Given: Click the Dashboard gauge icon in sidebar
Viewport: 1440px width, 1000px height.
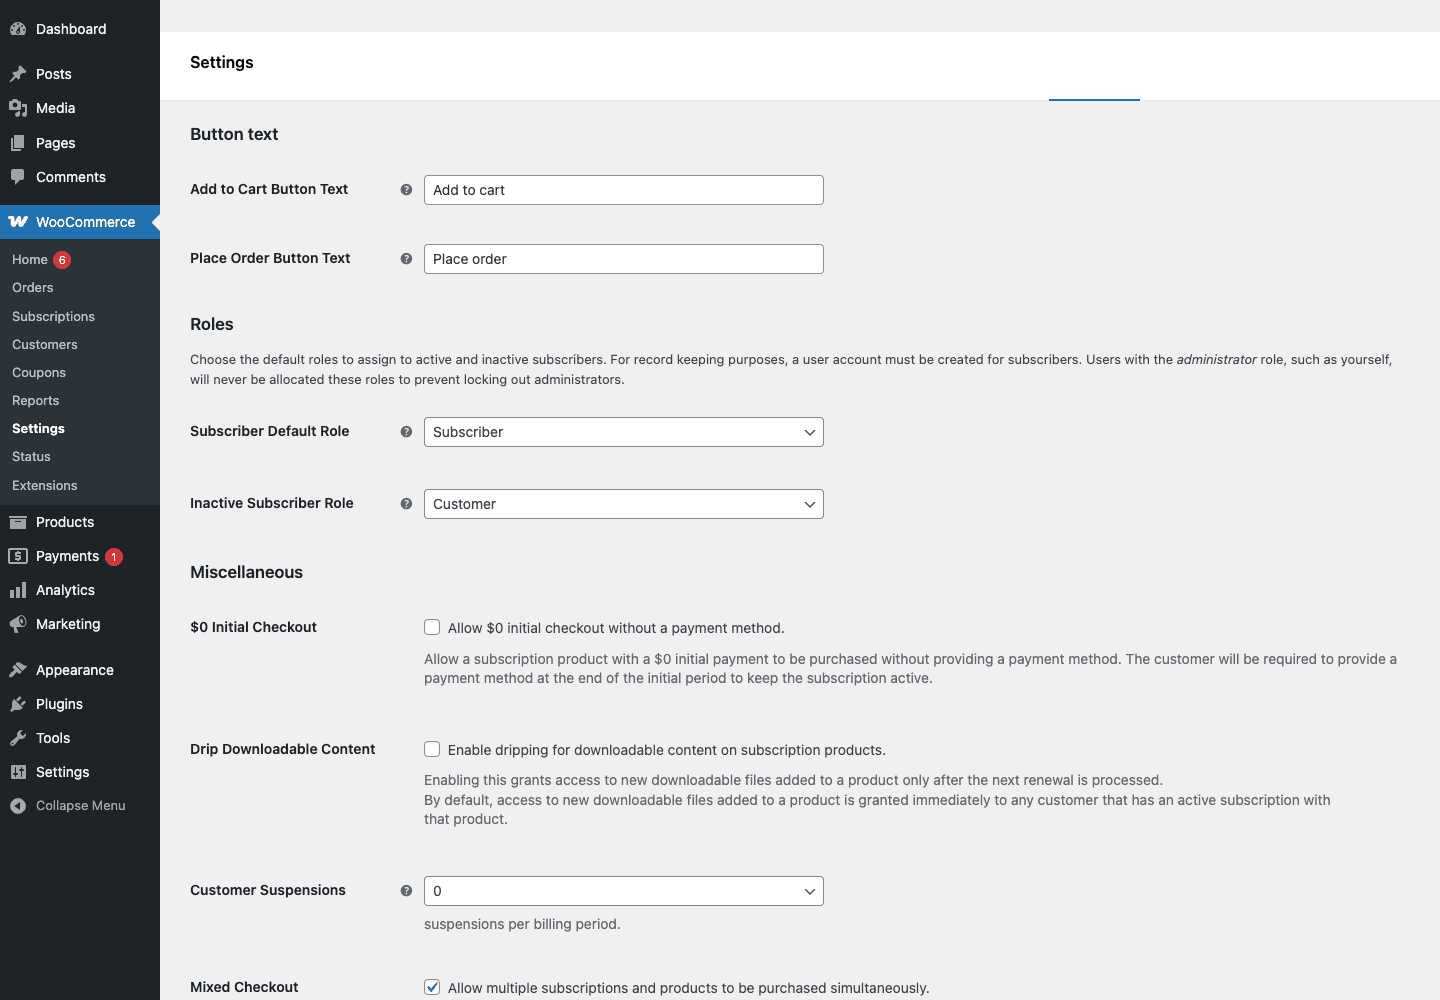Looking at the screenshot, I should (18, 29).
